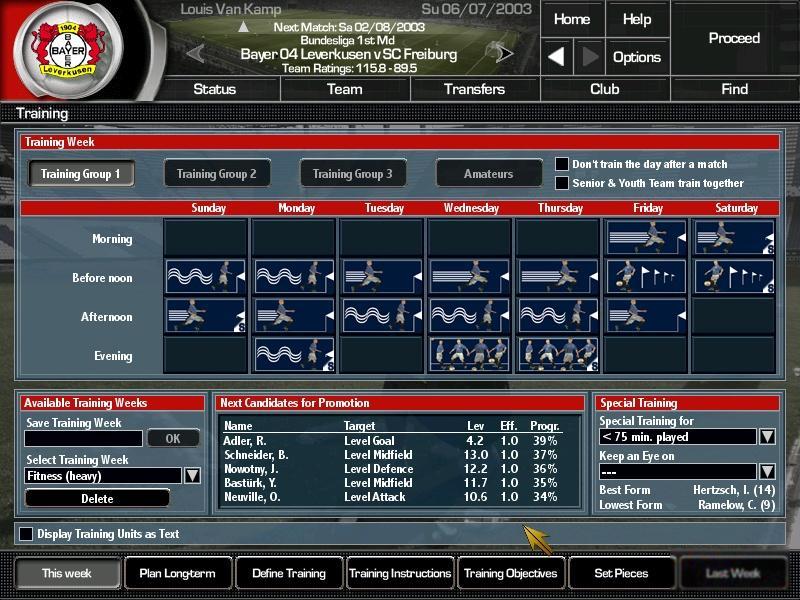Check Display Training Units as Text
The height and width of the screenshot is (600, 800).
click(x=26, y=534)
